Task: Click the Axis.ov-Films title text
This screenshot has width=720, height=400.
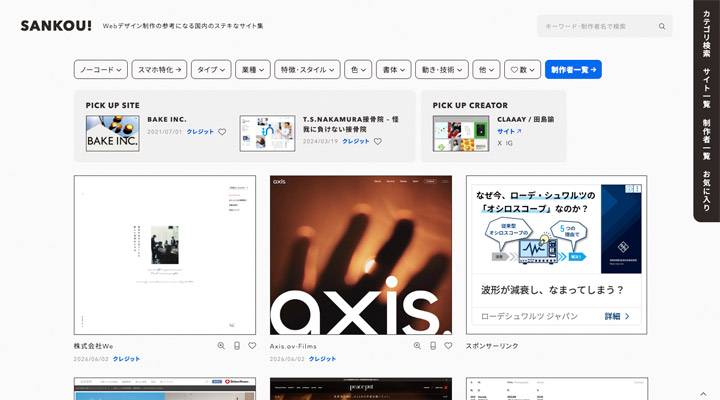Action: 293,346
